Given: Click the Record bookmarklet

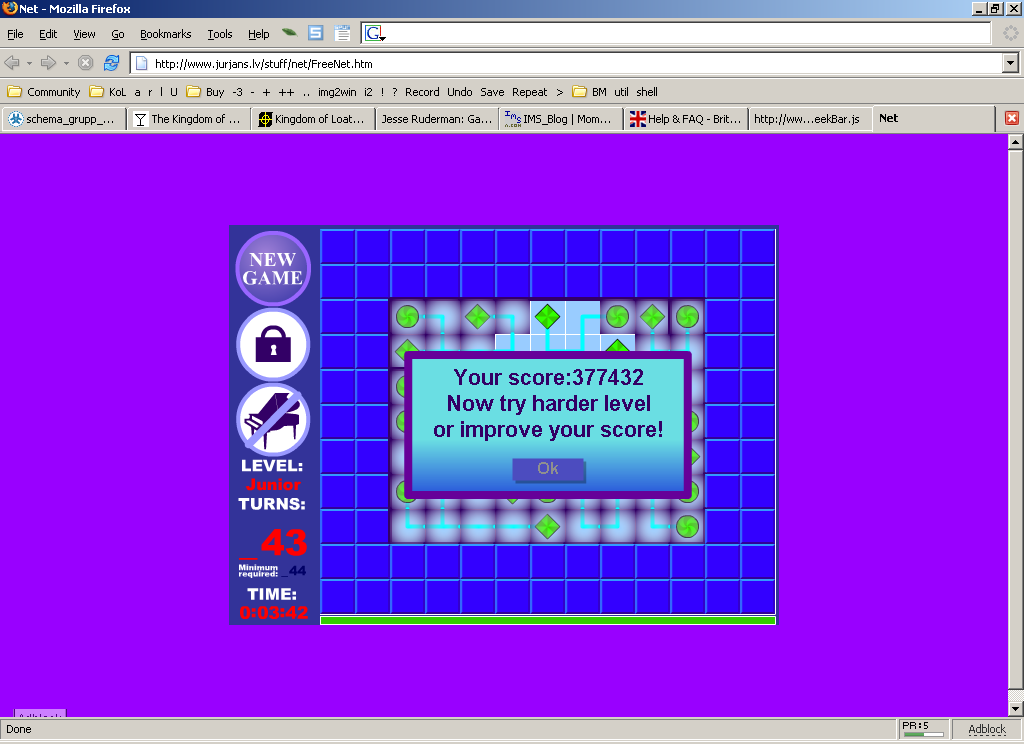Looking at the screenshot, I should coord(422,92).
